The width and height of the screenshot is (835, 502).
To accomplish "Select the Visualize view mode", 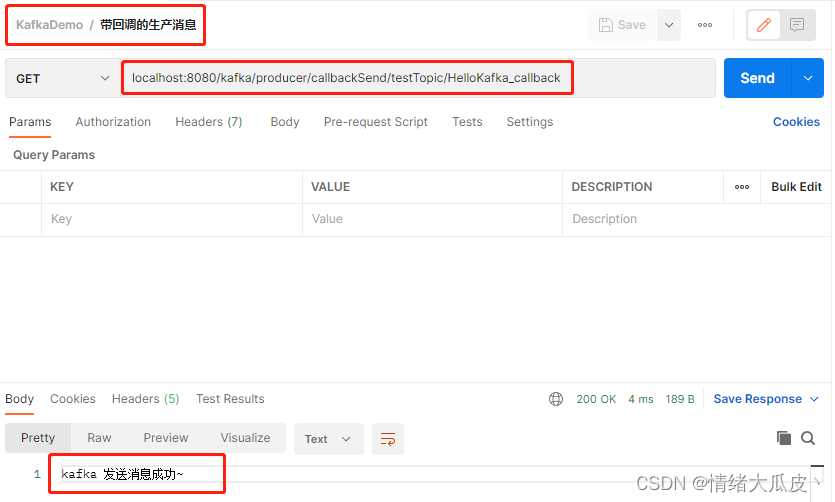I will point(245,438).
